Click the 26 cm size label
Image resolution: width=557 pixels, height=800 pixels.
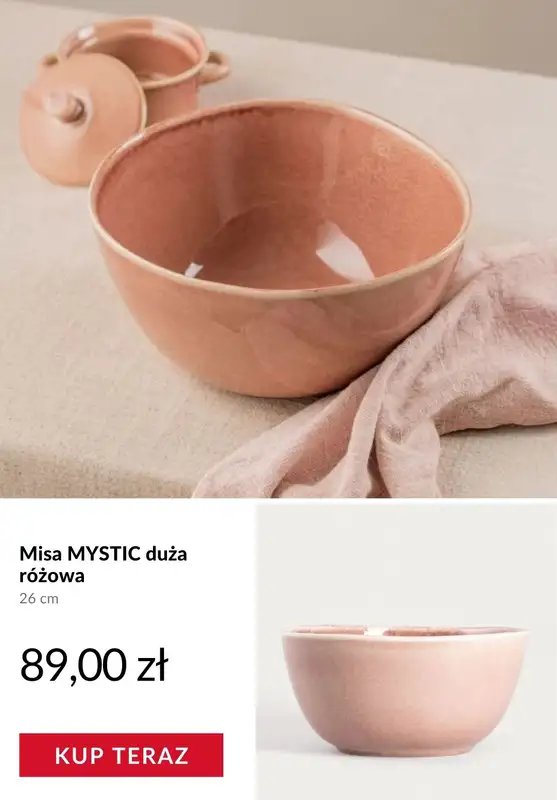click(39, 598)
